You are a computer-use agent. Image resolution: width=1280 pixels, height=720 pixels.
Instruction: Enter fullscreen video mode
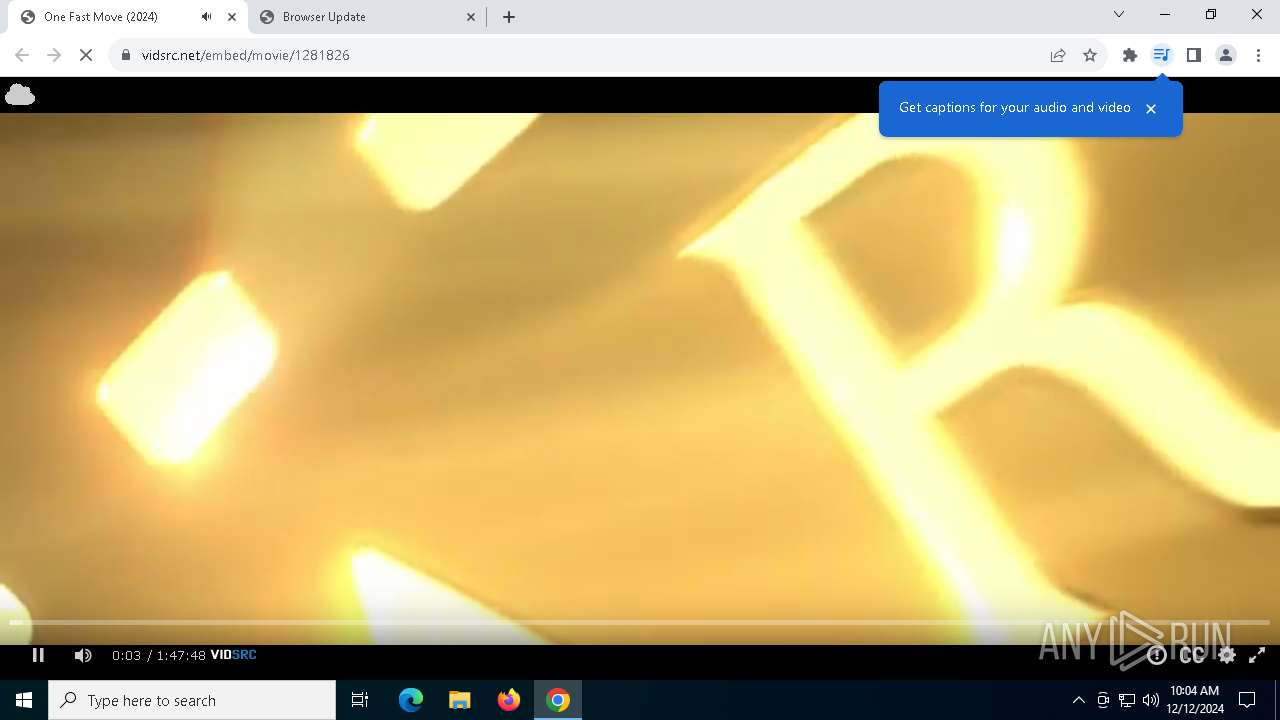[x=1257, y=655]
